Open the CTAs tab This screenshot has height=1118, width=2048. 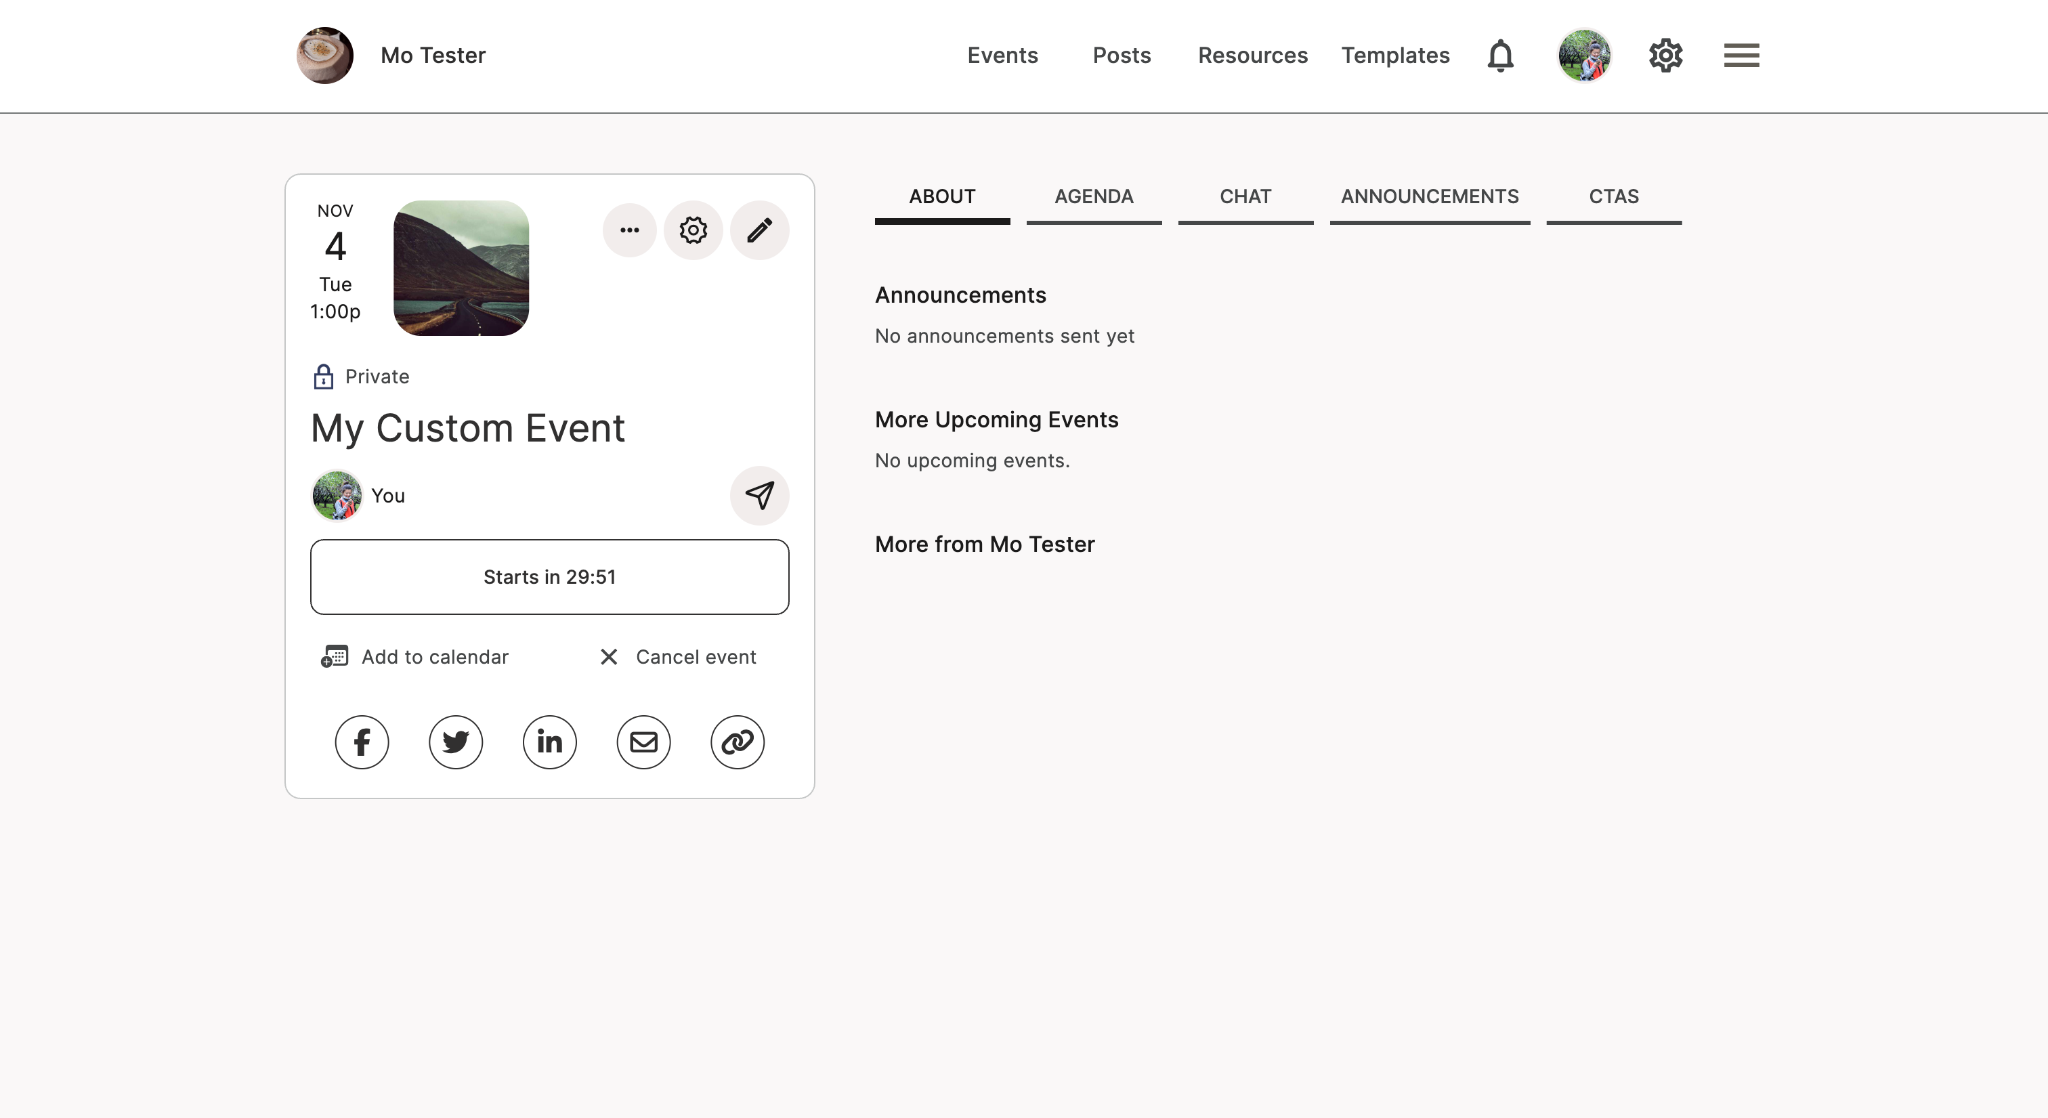[x=1613, y=197]
